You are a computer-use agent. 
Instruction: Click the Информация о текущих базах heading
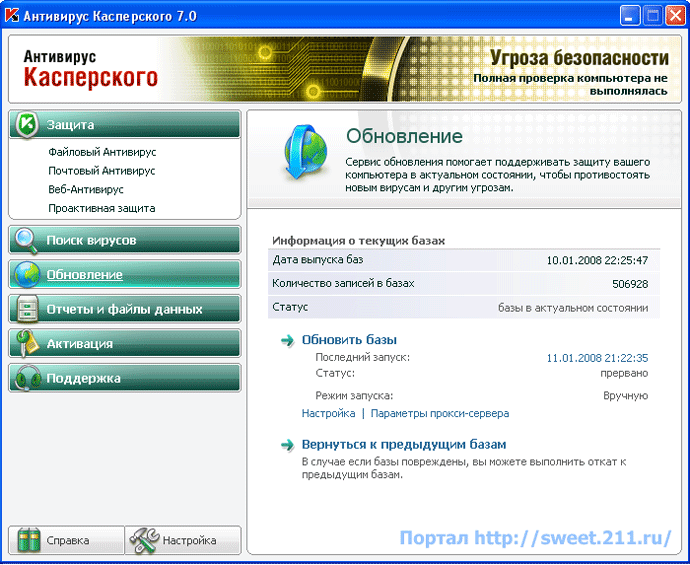click(x=358, y=241)
